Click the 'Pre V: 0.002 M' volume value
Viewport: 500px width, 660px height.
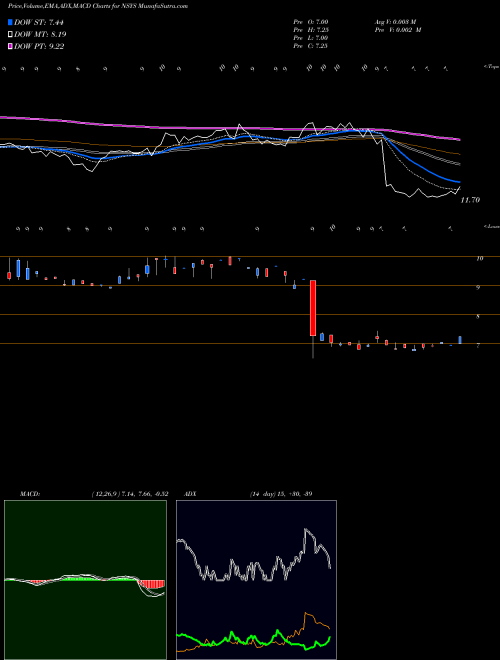click(398, 30)
